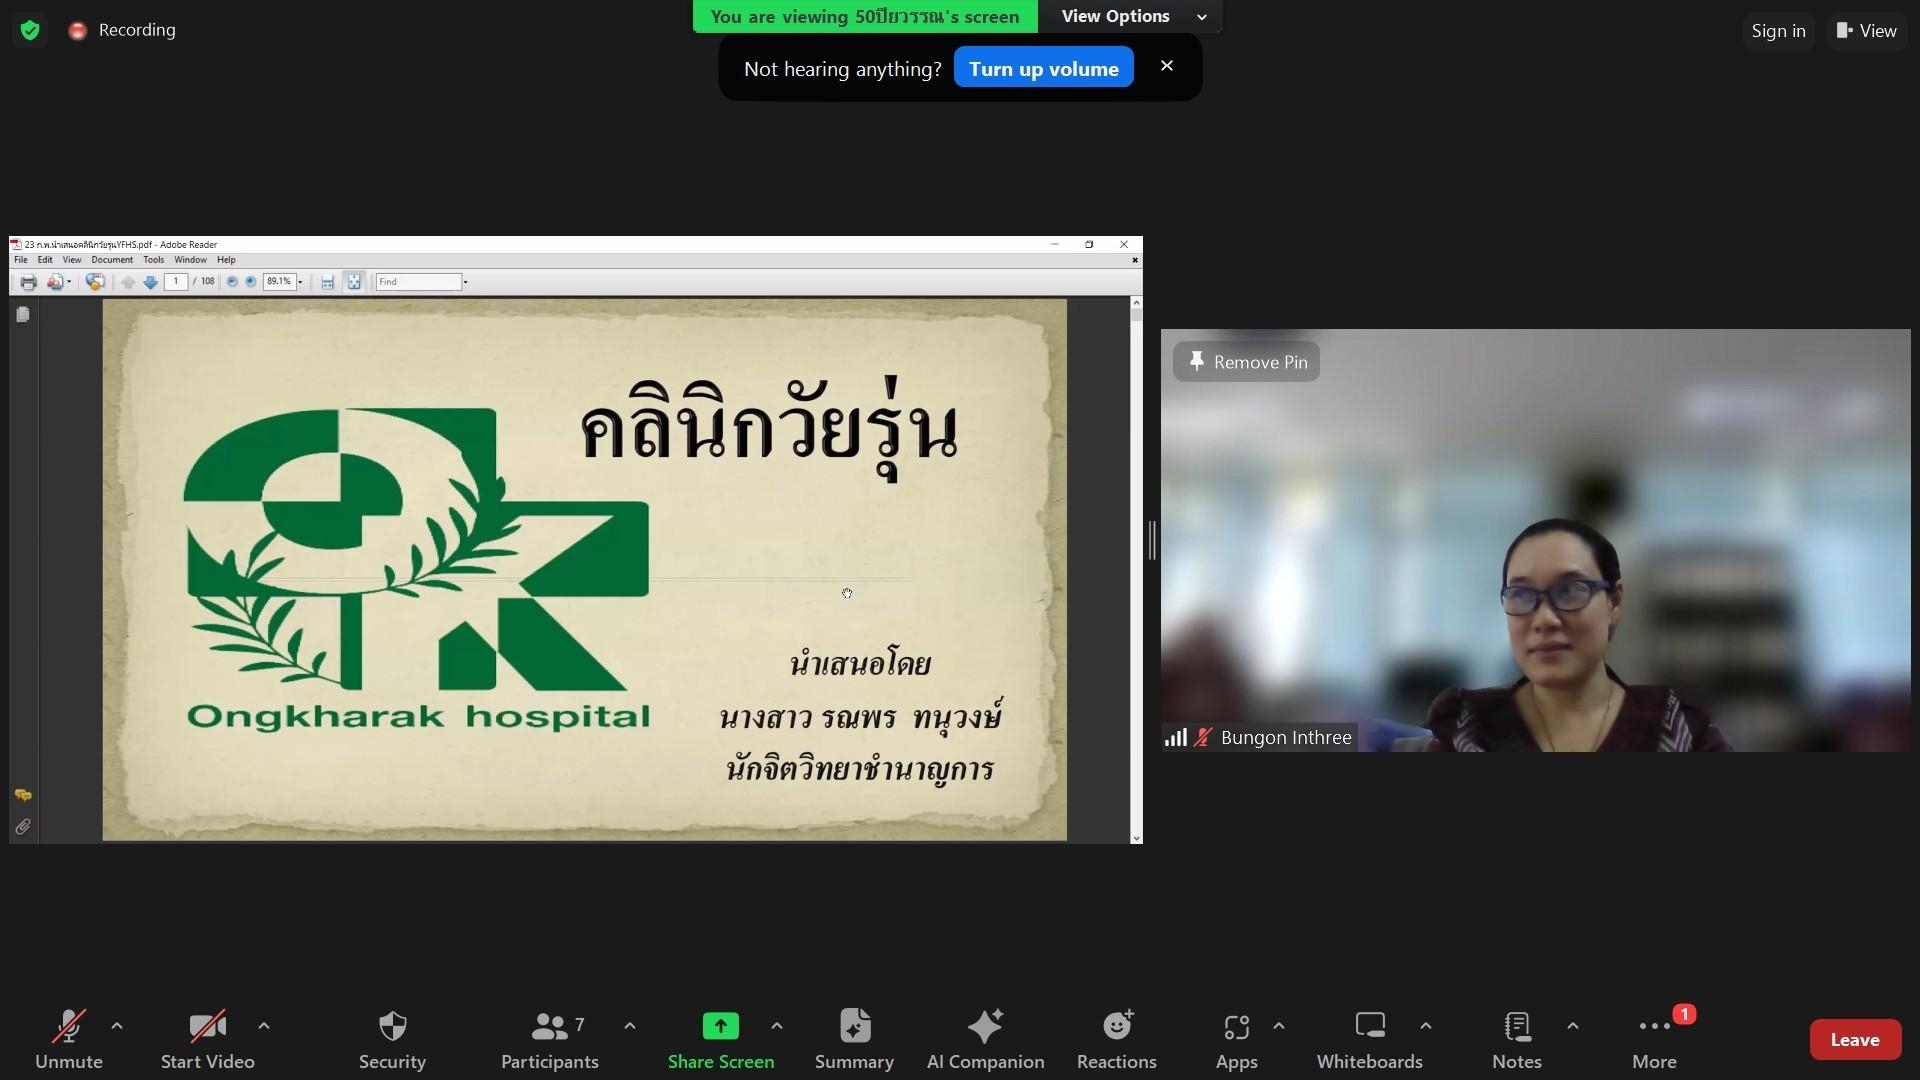Click Remove Pin on video
The width and height of the screenshot is (1920, 1080).
click(x=1246, y=362)
